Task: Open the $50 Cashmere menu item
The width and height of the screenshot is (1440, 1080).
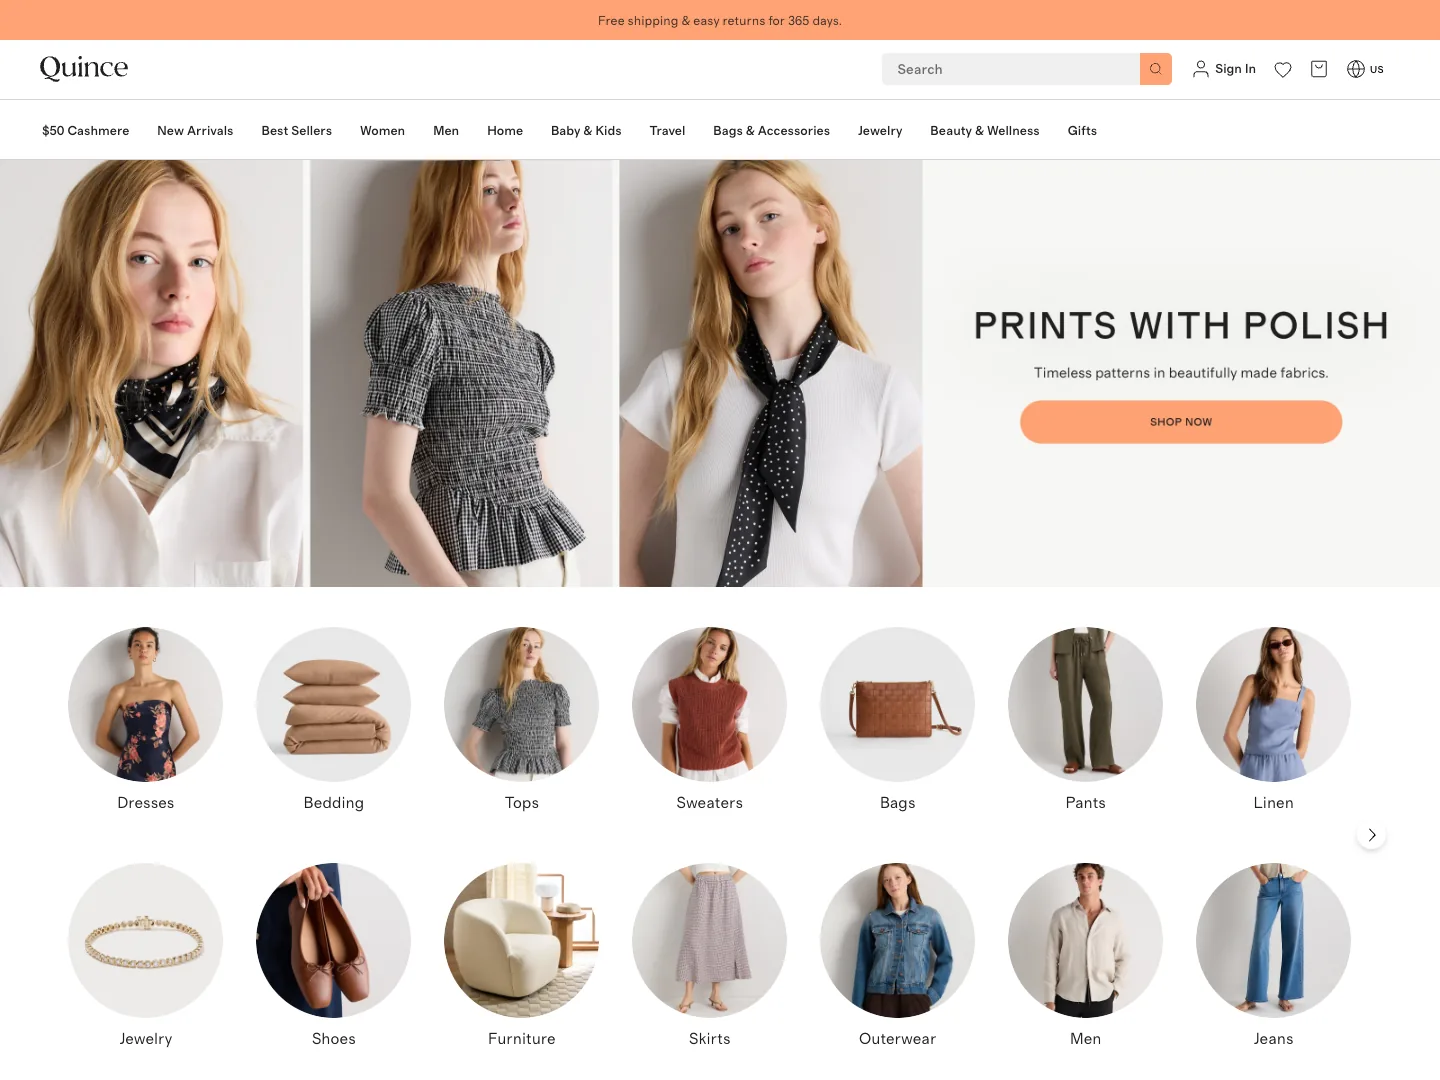Action: (86, 131)
